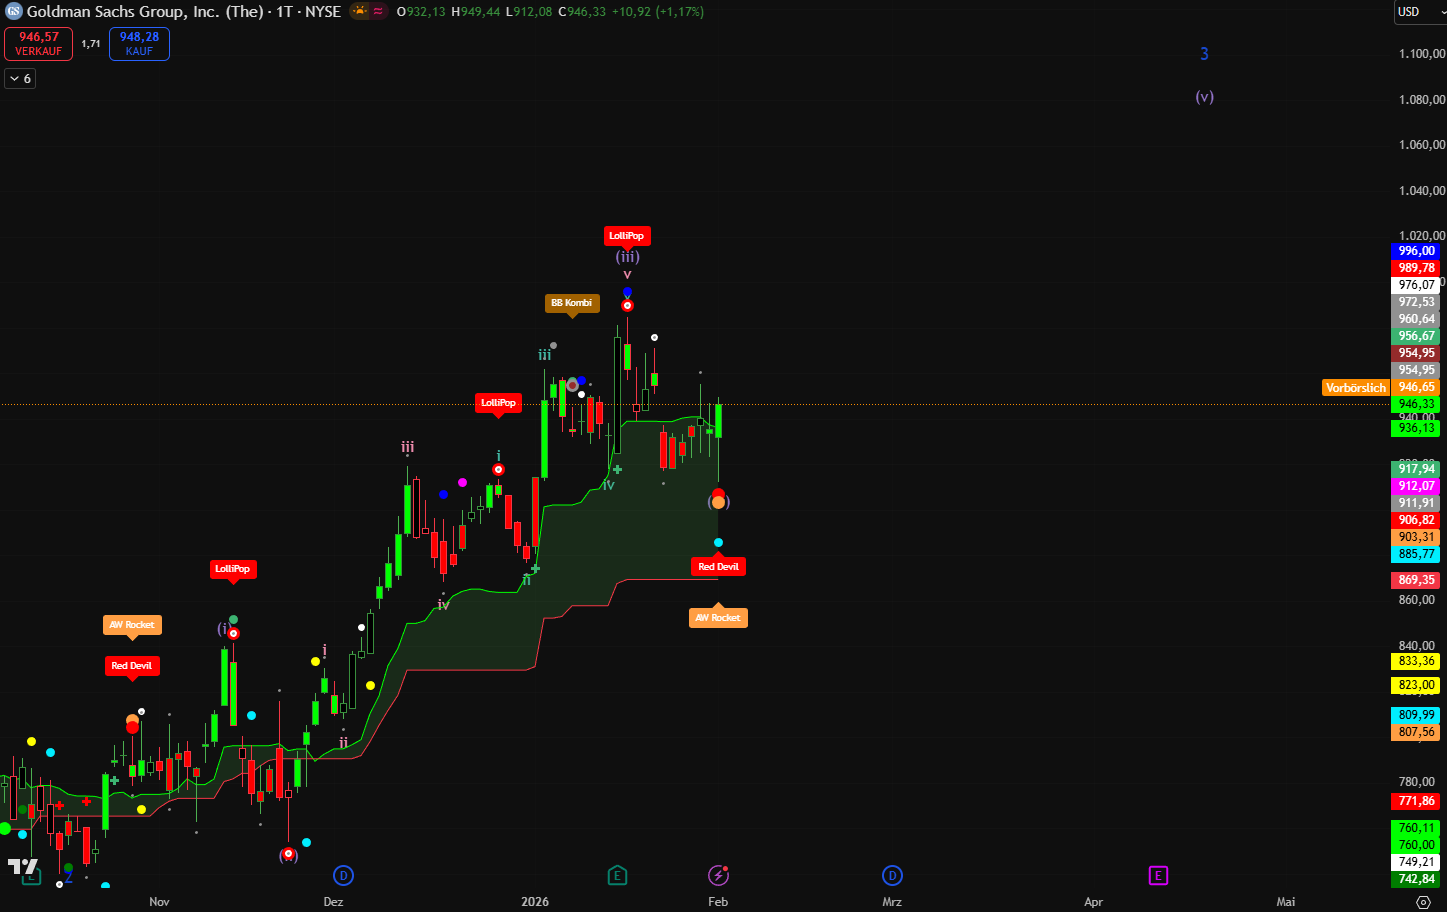The width and height of the screenshot is (1447, 912).
Task: Click the green earnings E marker
Action: pyautogui.click(x=617, y=876)
